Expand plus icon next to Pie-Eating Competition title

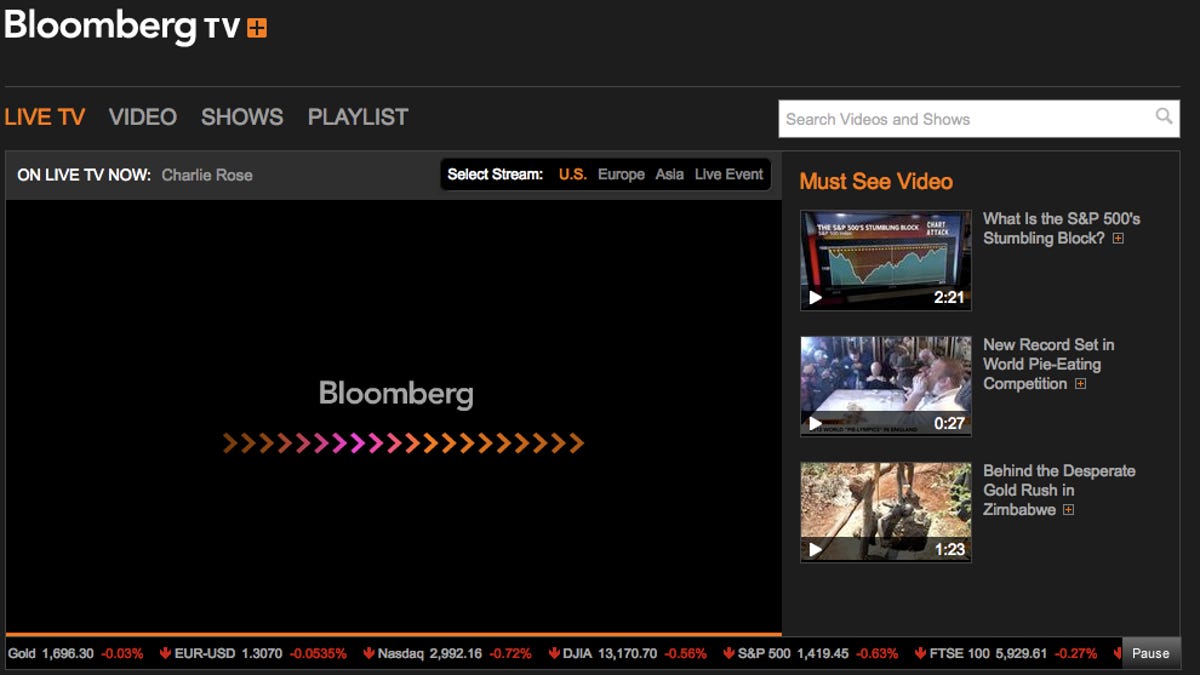tap(1080, 385)
